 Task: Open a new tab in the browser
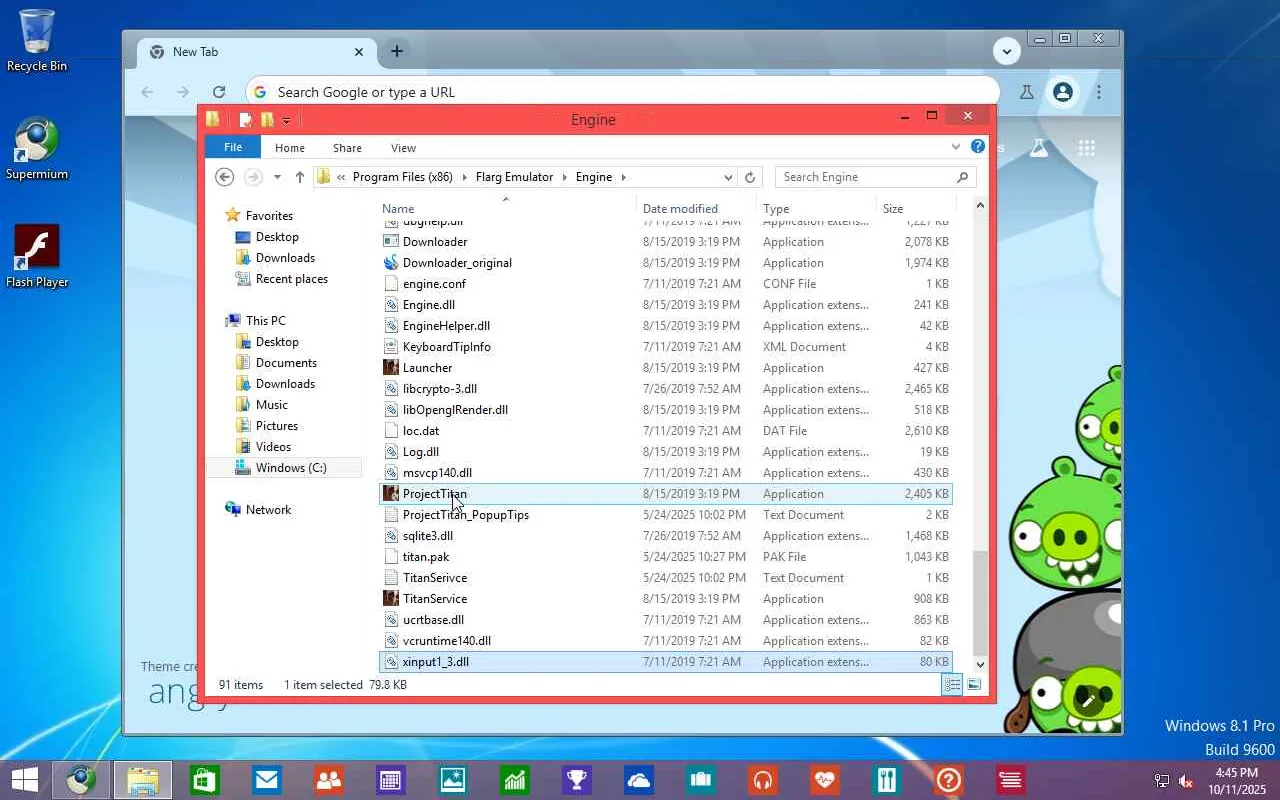(397, 51)
